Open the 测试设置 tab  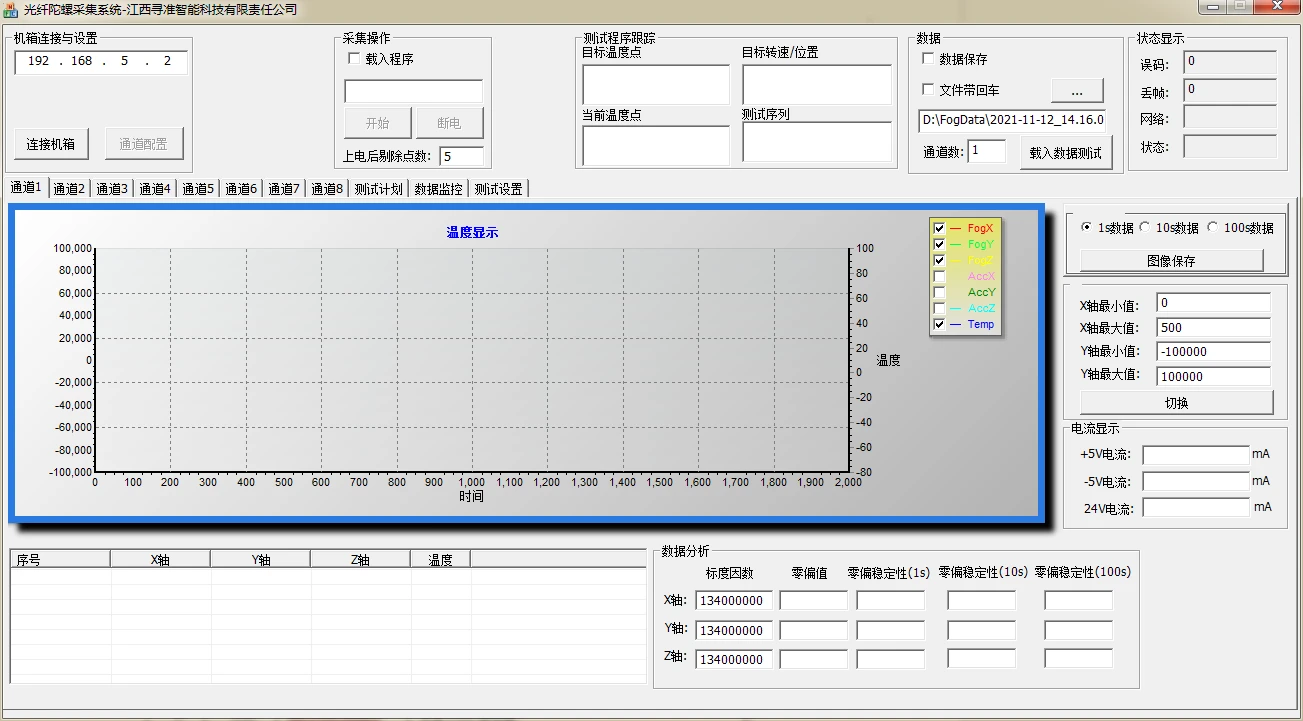coord(499,189)
